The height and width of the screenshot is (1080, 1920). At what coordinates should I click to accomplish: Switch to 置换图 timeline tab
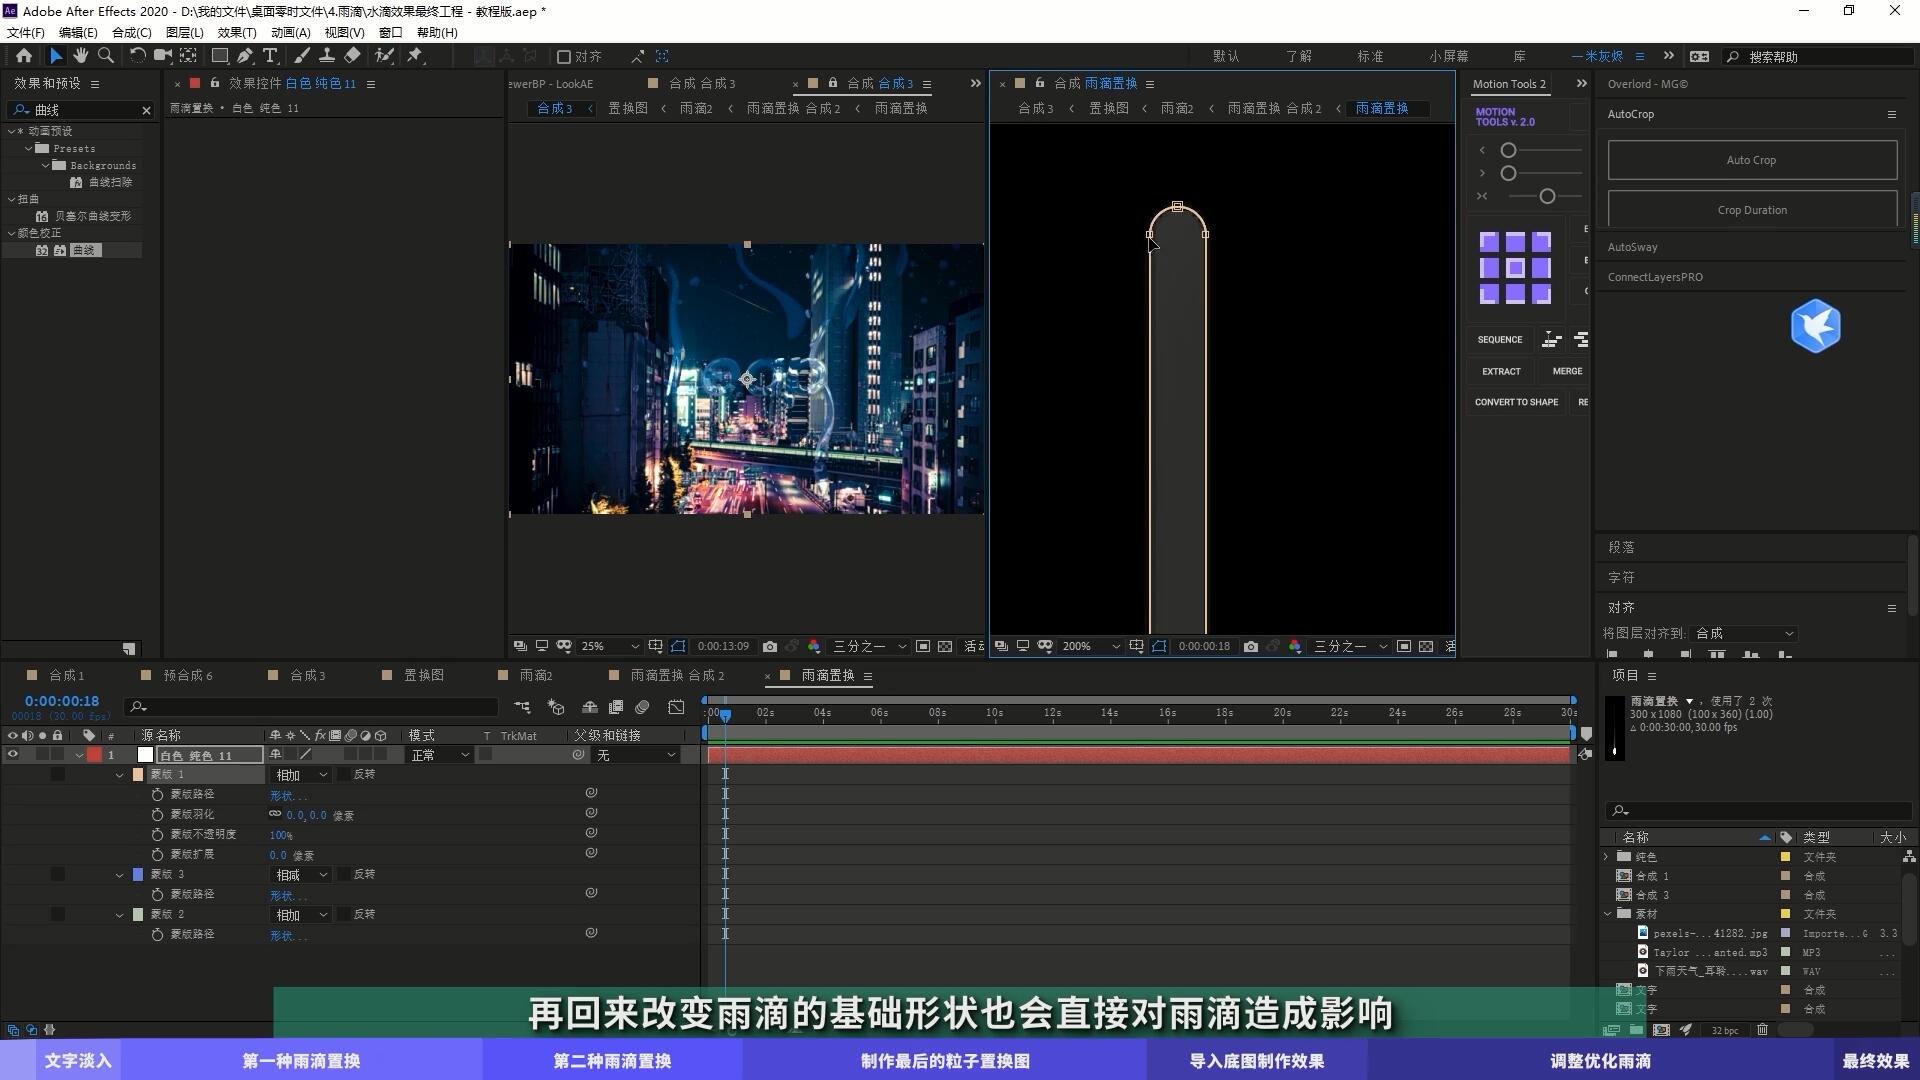(x=423, y=675)
